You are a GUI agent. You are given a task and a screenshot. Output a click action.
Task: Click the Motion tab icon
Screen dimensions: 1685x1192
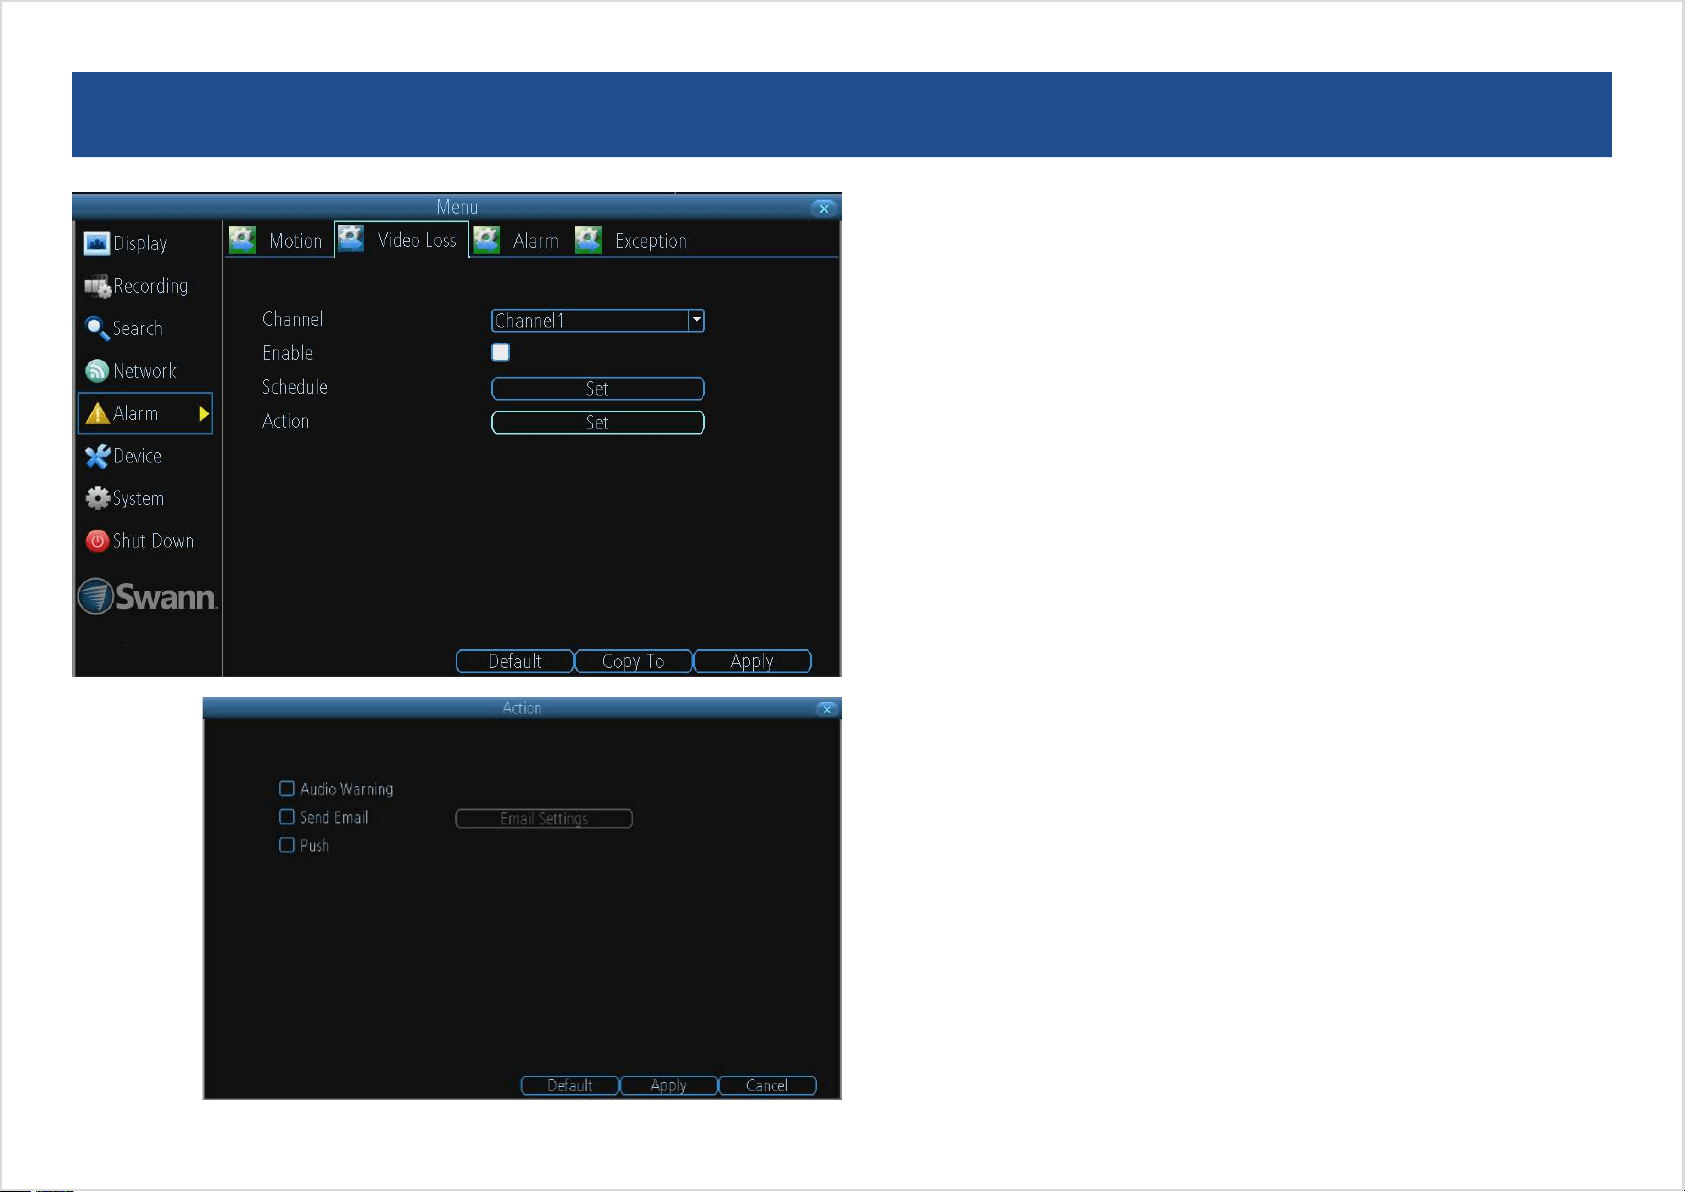pyautogui.click(x=242, y=240)
